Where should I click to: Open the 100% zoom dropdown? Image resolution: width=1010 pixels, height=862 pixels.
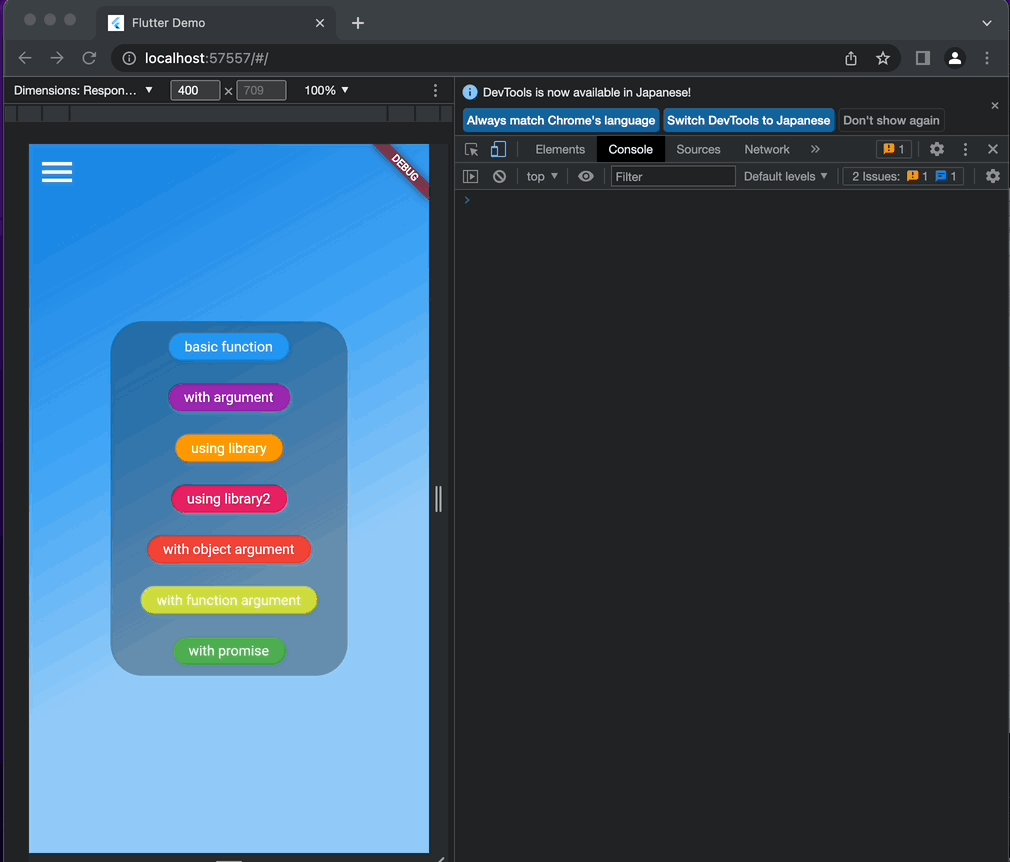(326, 90)
